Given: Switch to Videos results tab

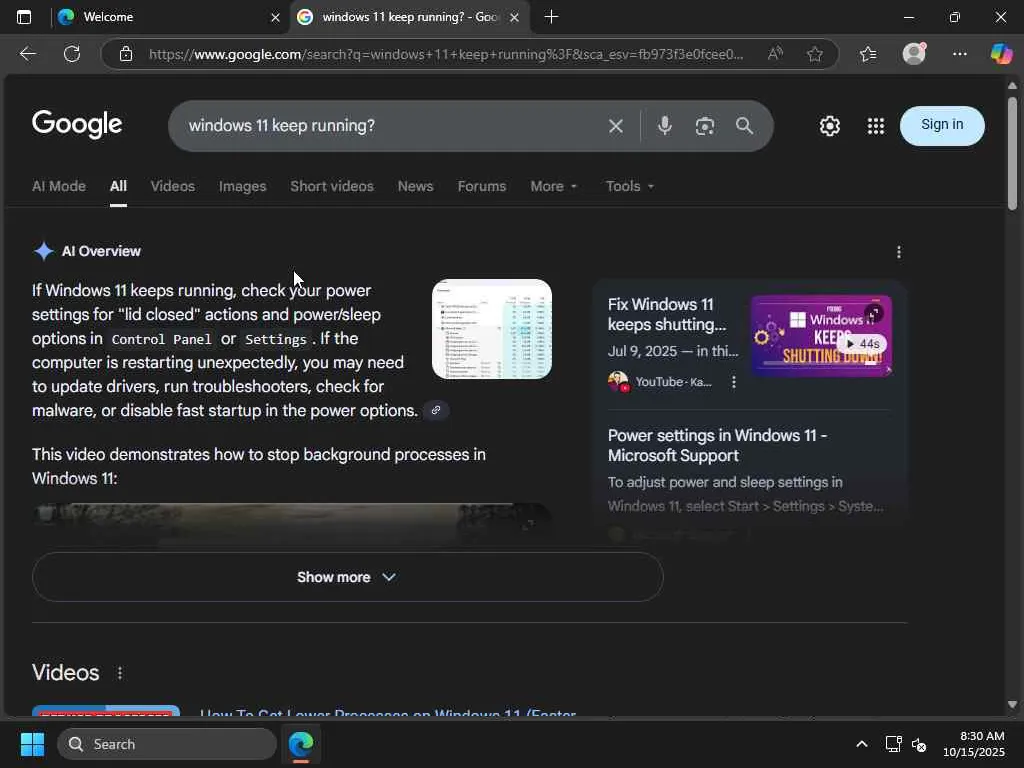Looking at the screenshot, I should click(172, 186).
